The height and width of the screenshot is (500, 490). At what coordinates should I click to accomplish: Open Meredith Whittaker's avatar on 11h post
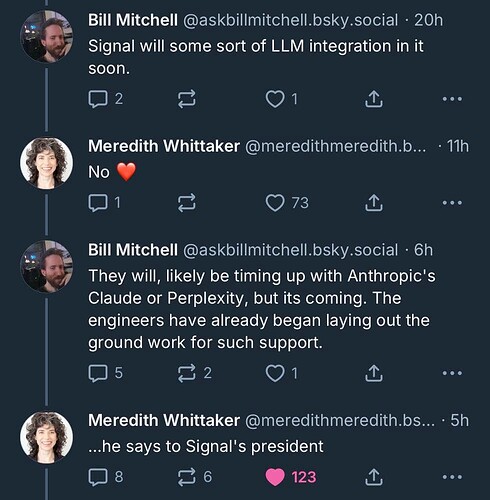tap(46, 163)
